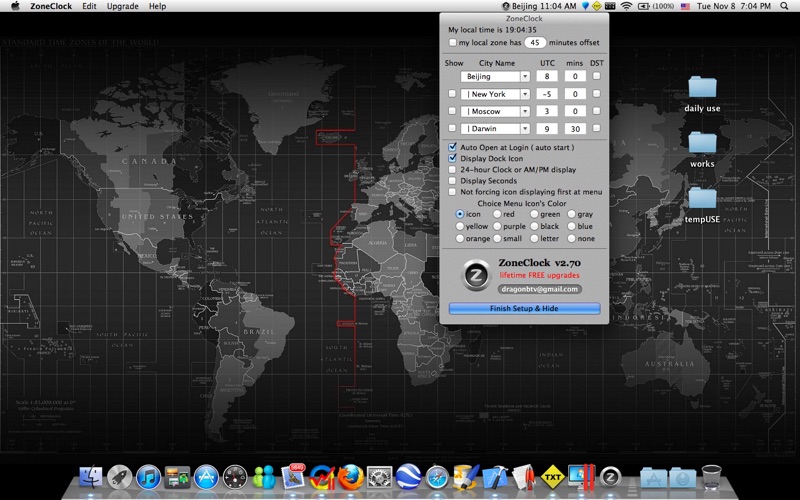Image resolution: width=800 pixels, height=500 pixels.
Task: Check Show box for Darwin
Action: (x=452, y=129)
